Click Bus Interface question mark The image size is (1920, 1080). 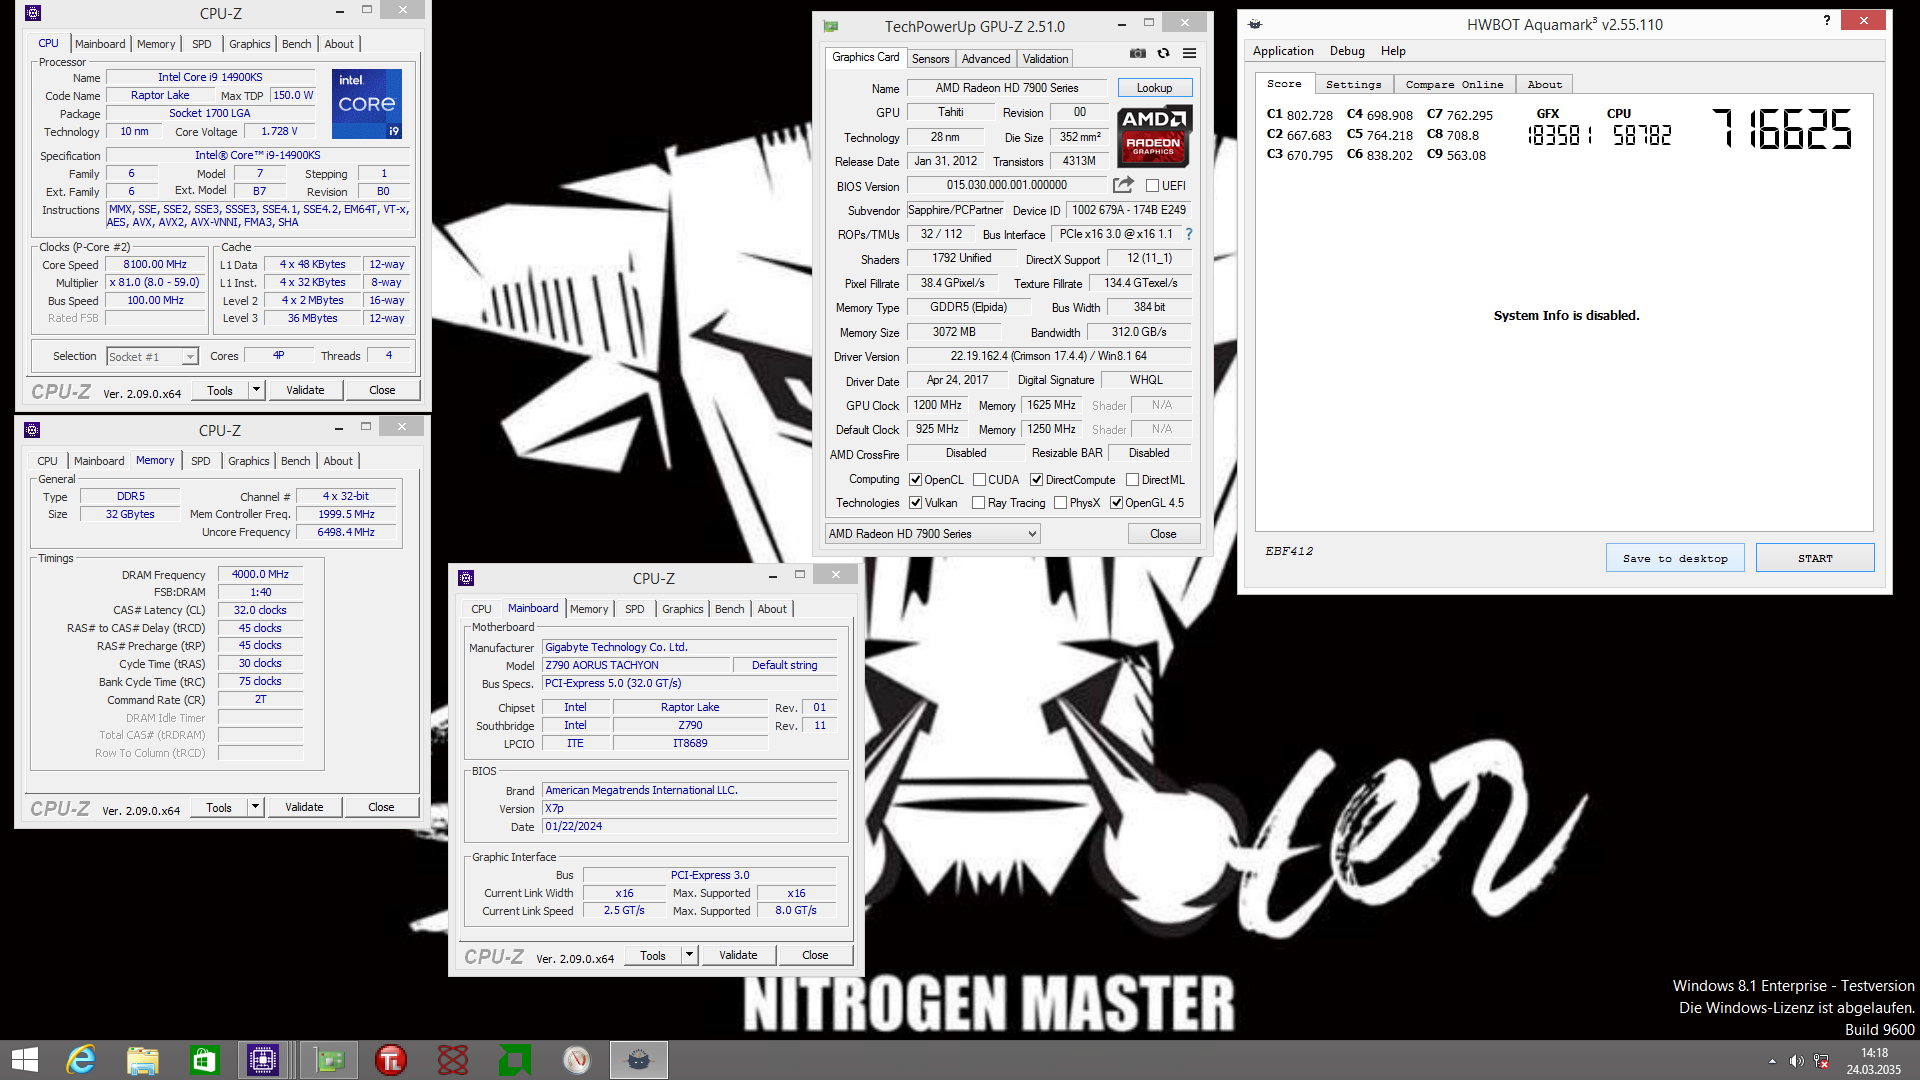click(1188, 234)
